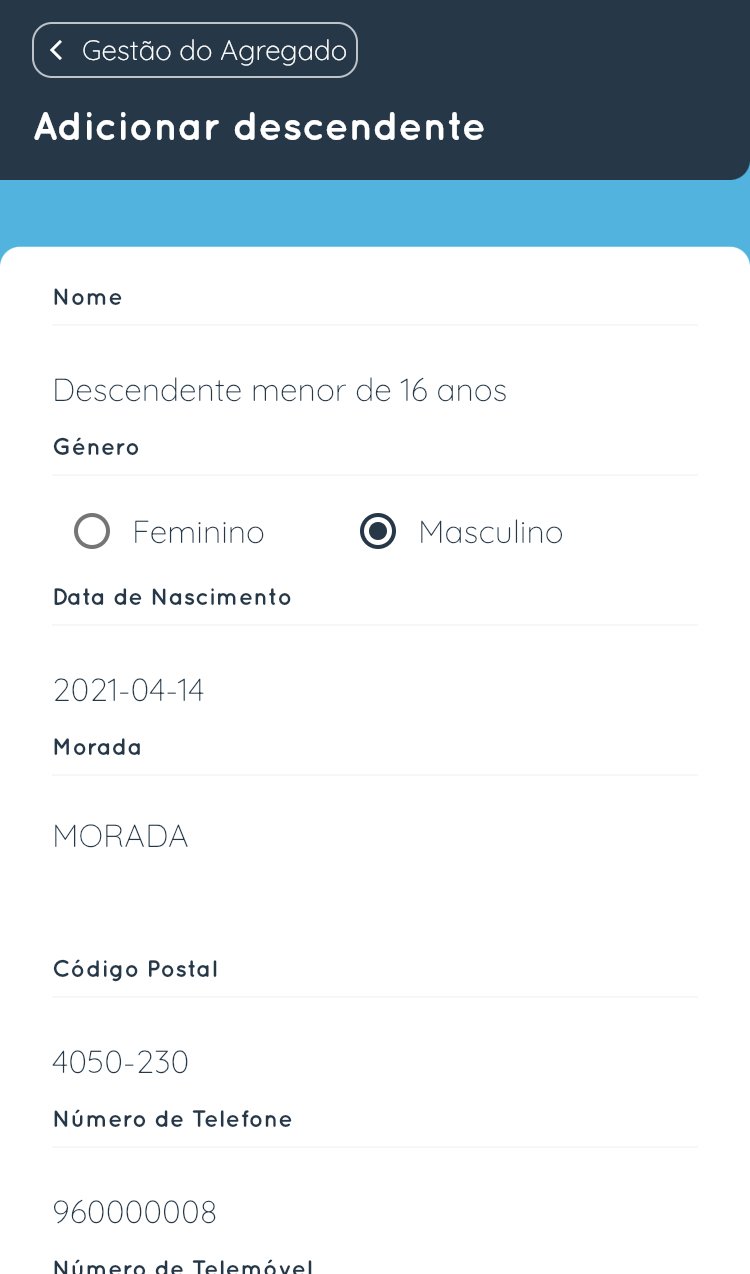Click the Género section label

tap(96, 447)
